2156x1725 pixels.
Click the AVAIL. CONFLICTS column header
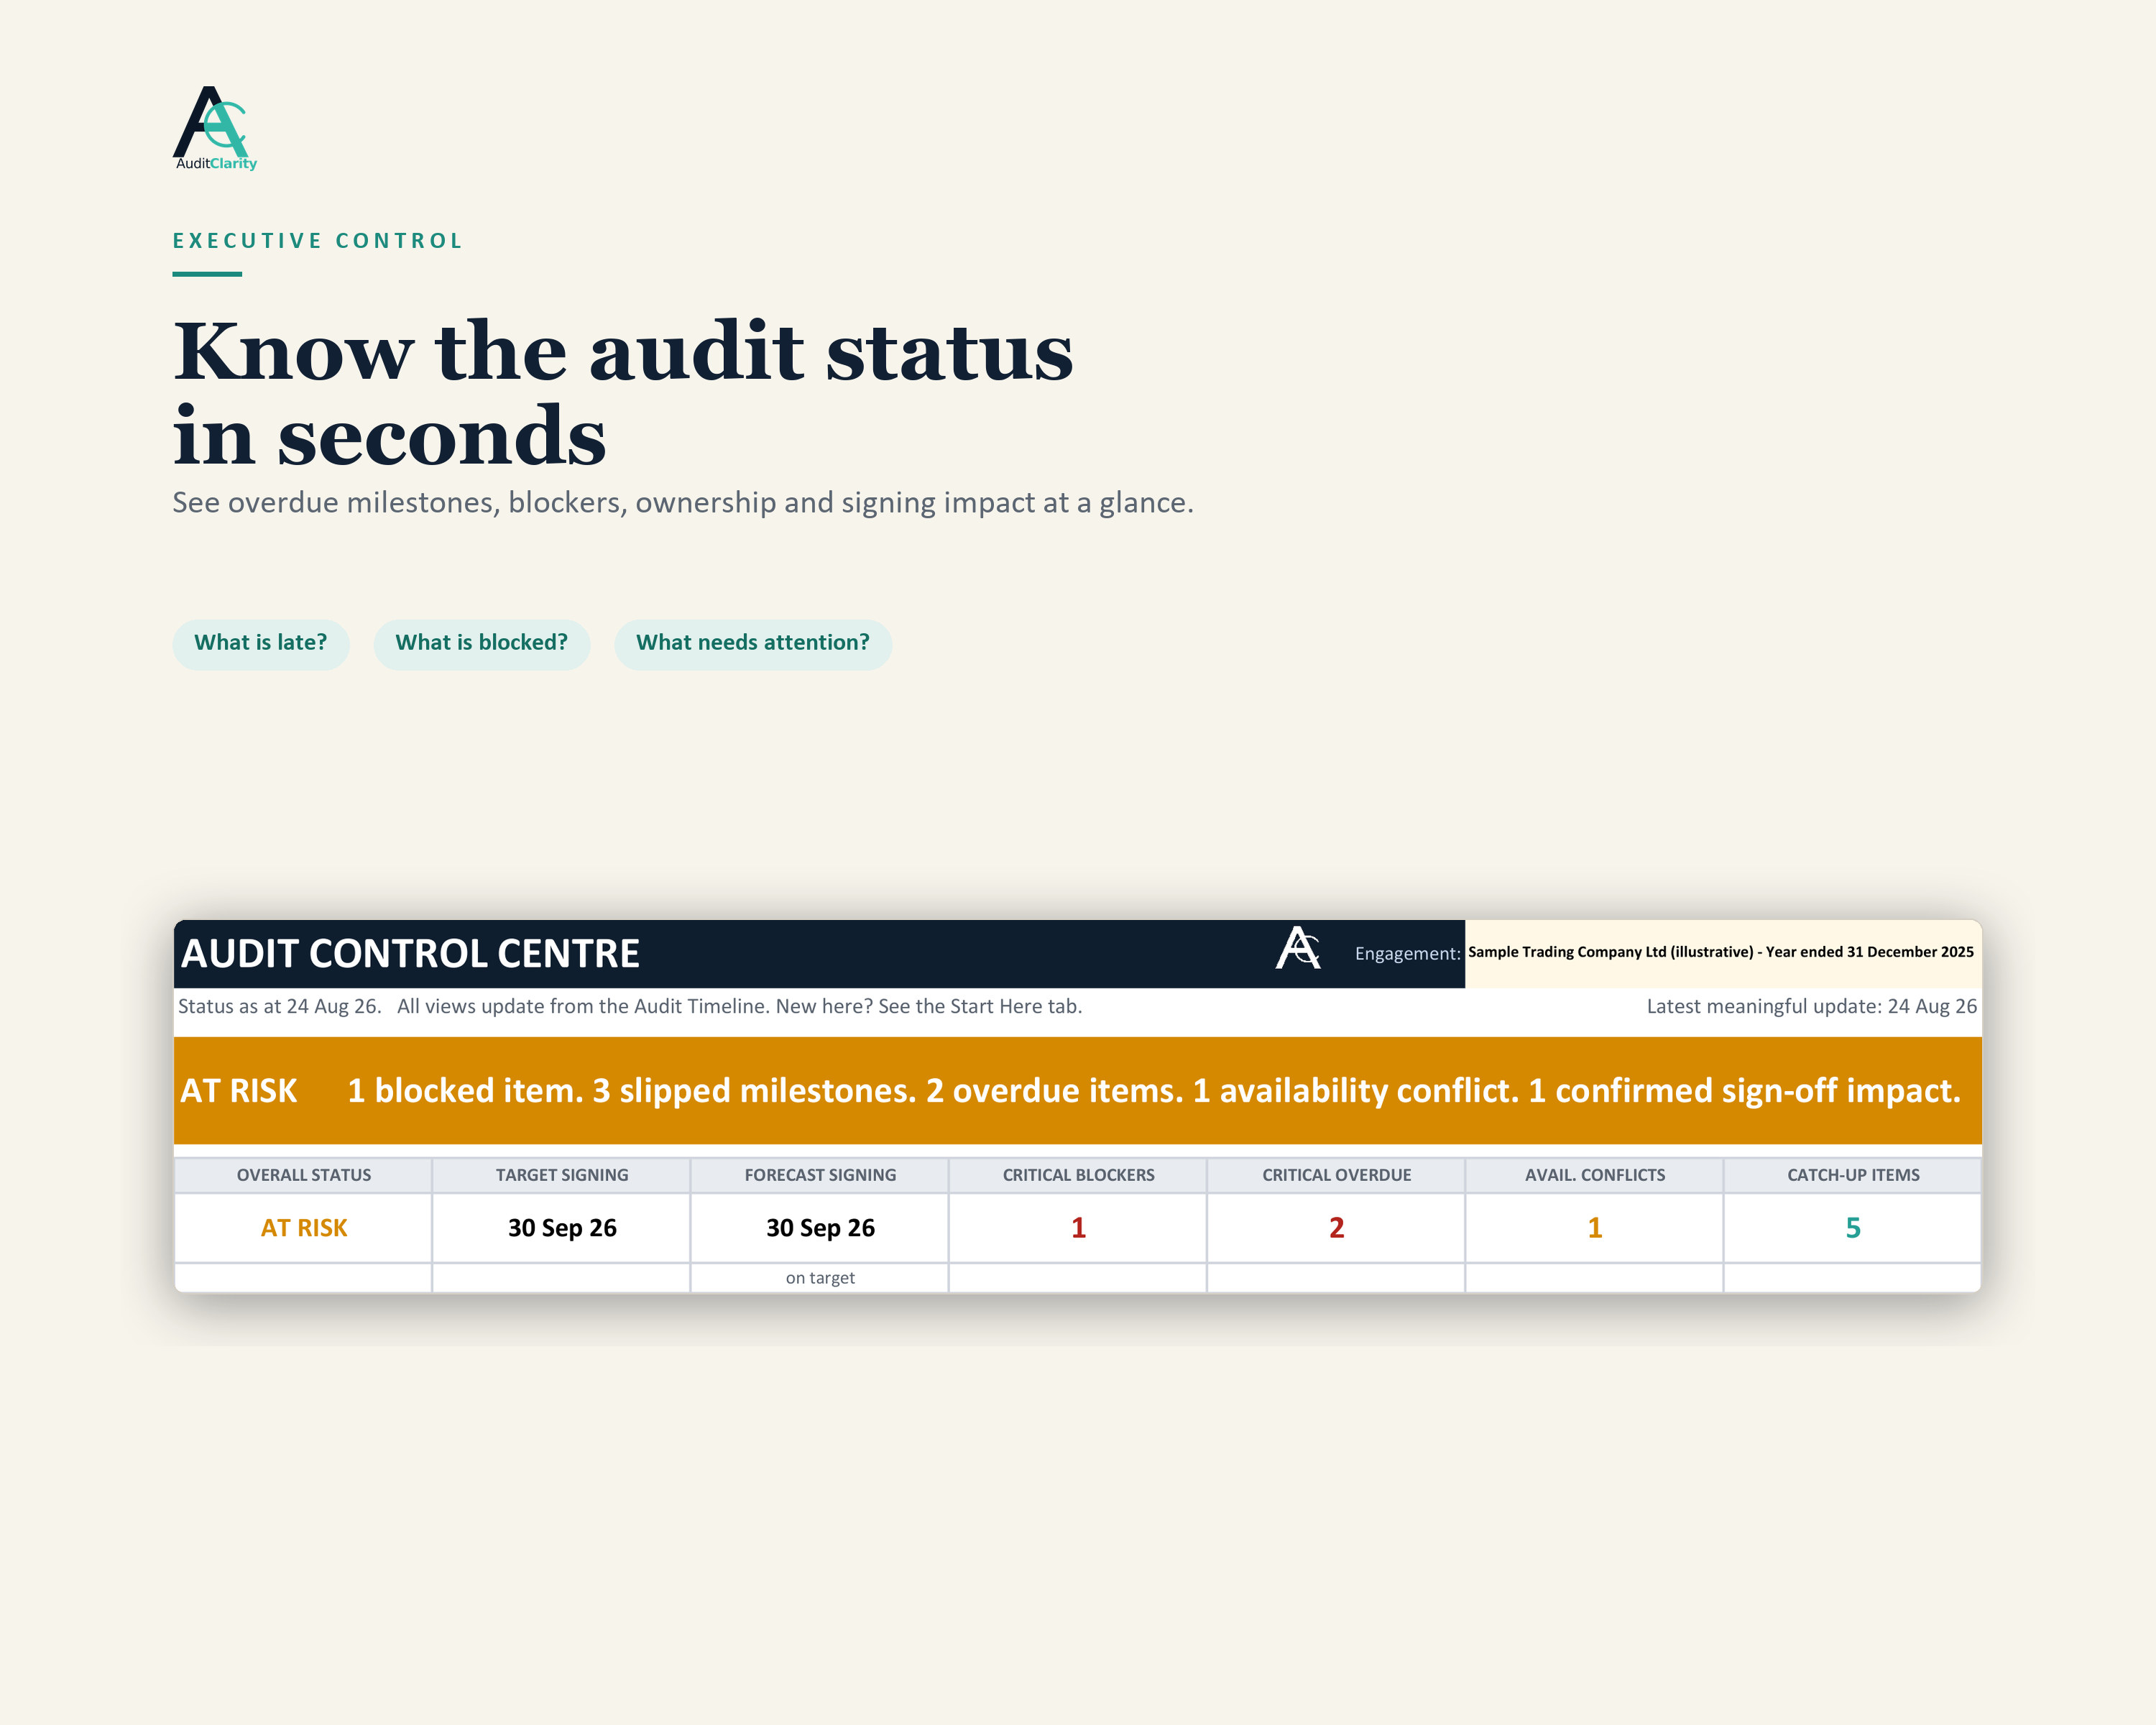[x=1595, y=1175]
